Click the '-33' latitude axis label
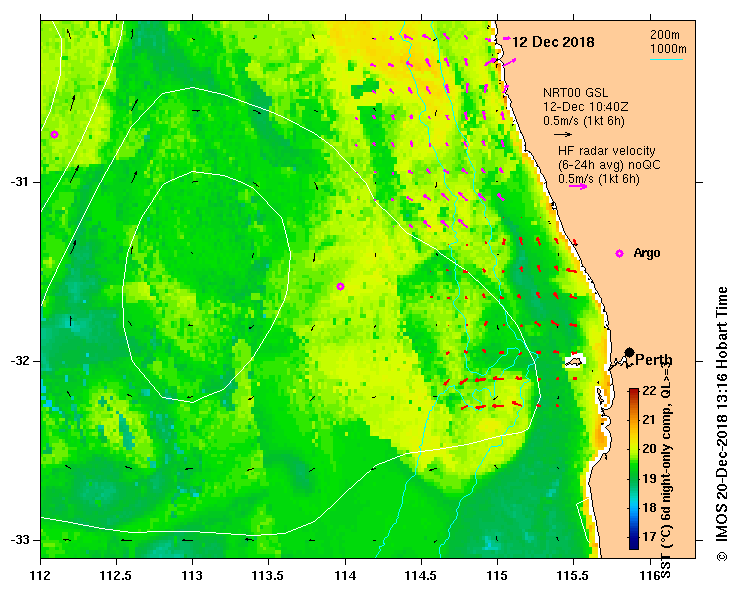This screenshot has height=592, width=739. [19, 540]
